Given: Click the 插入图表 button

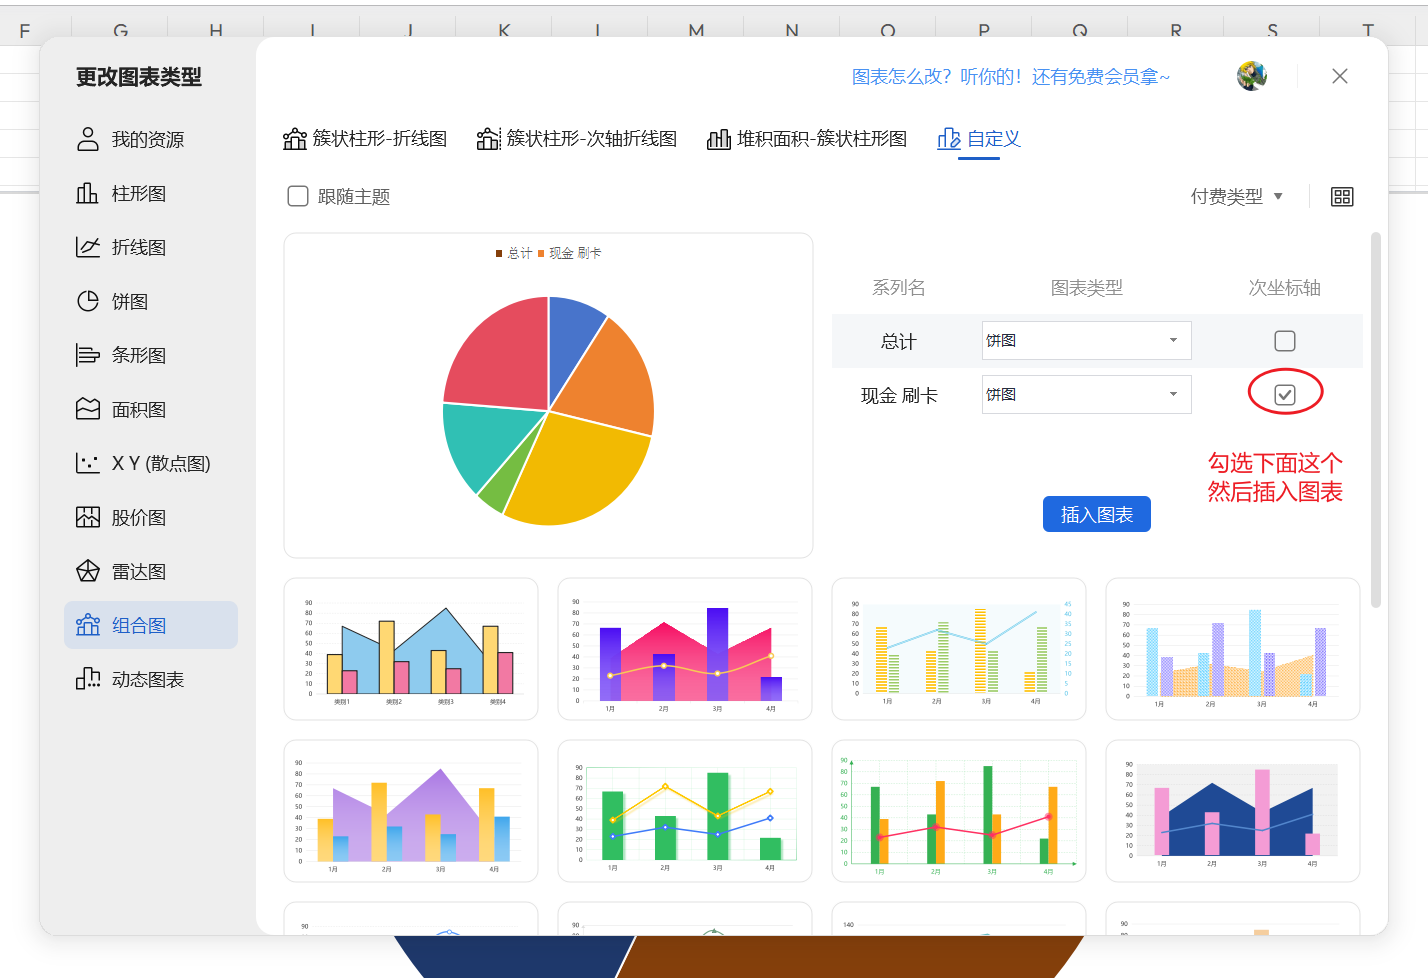Looking at the screenshot, I should coord(1096,514).
